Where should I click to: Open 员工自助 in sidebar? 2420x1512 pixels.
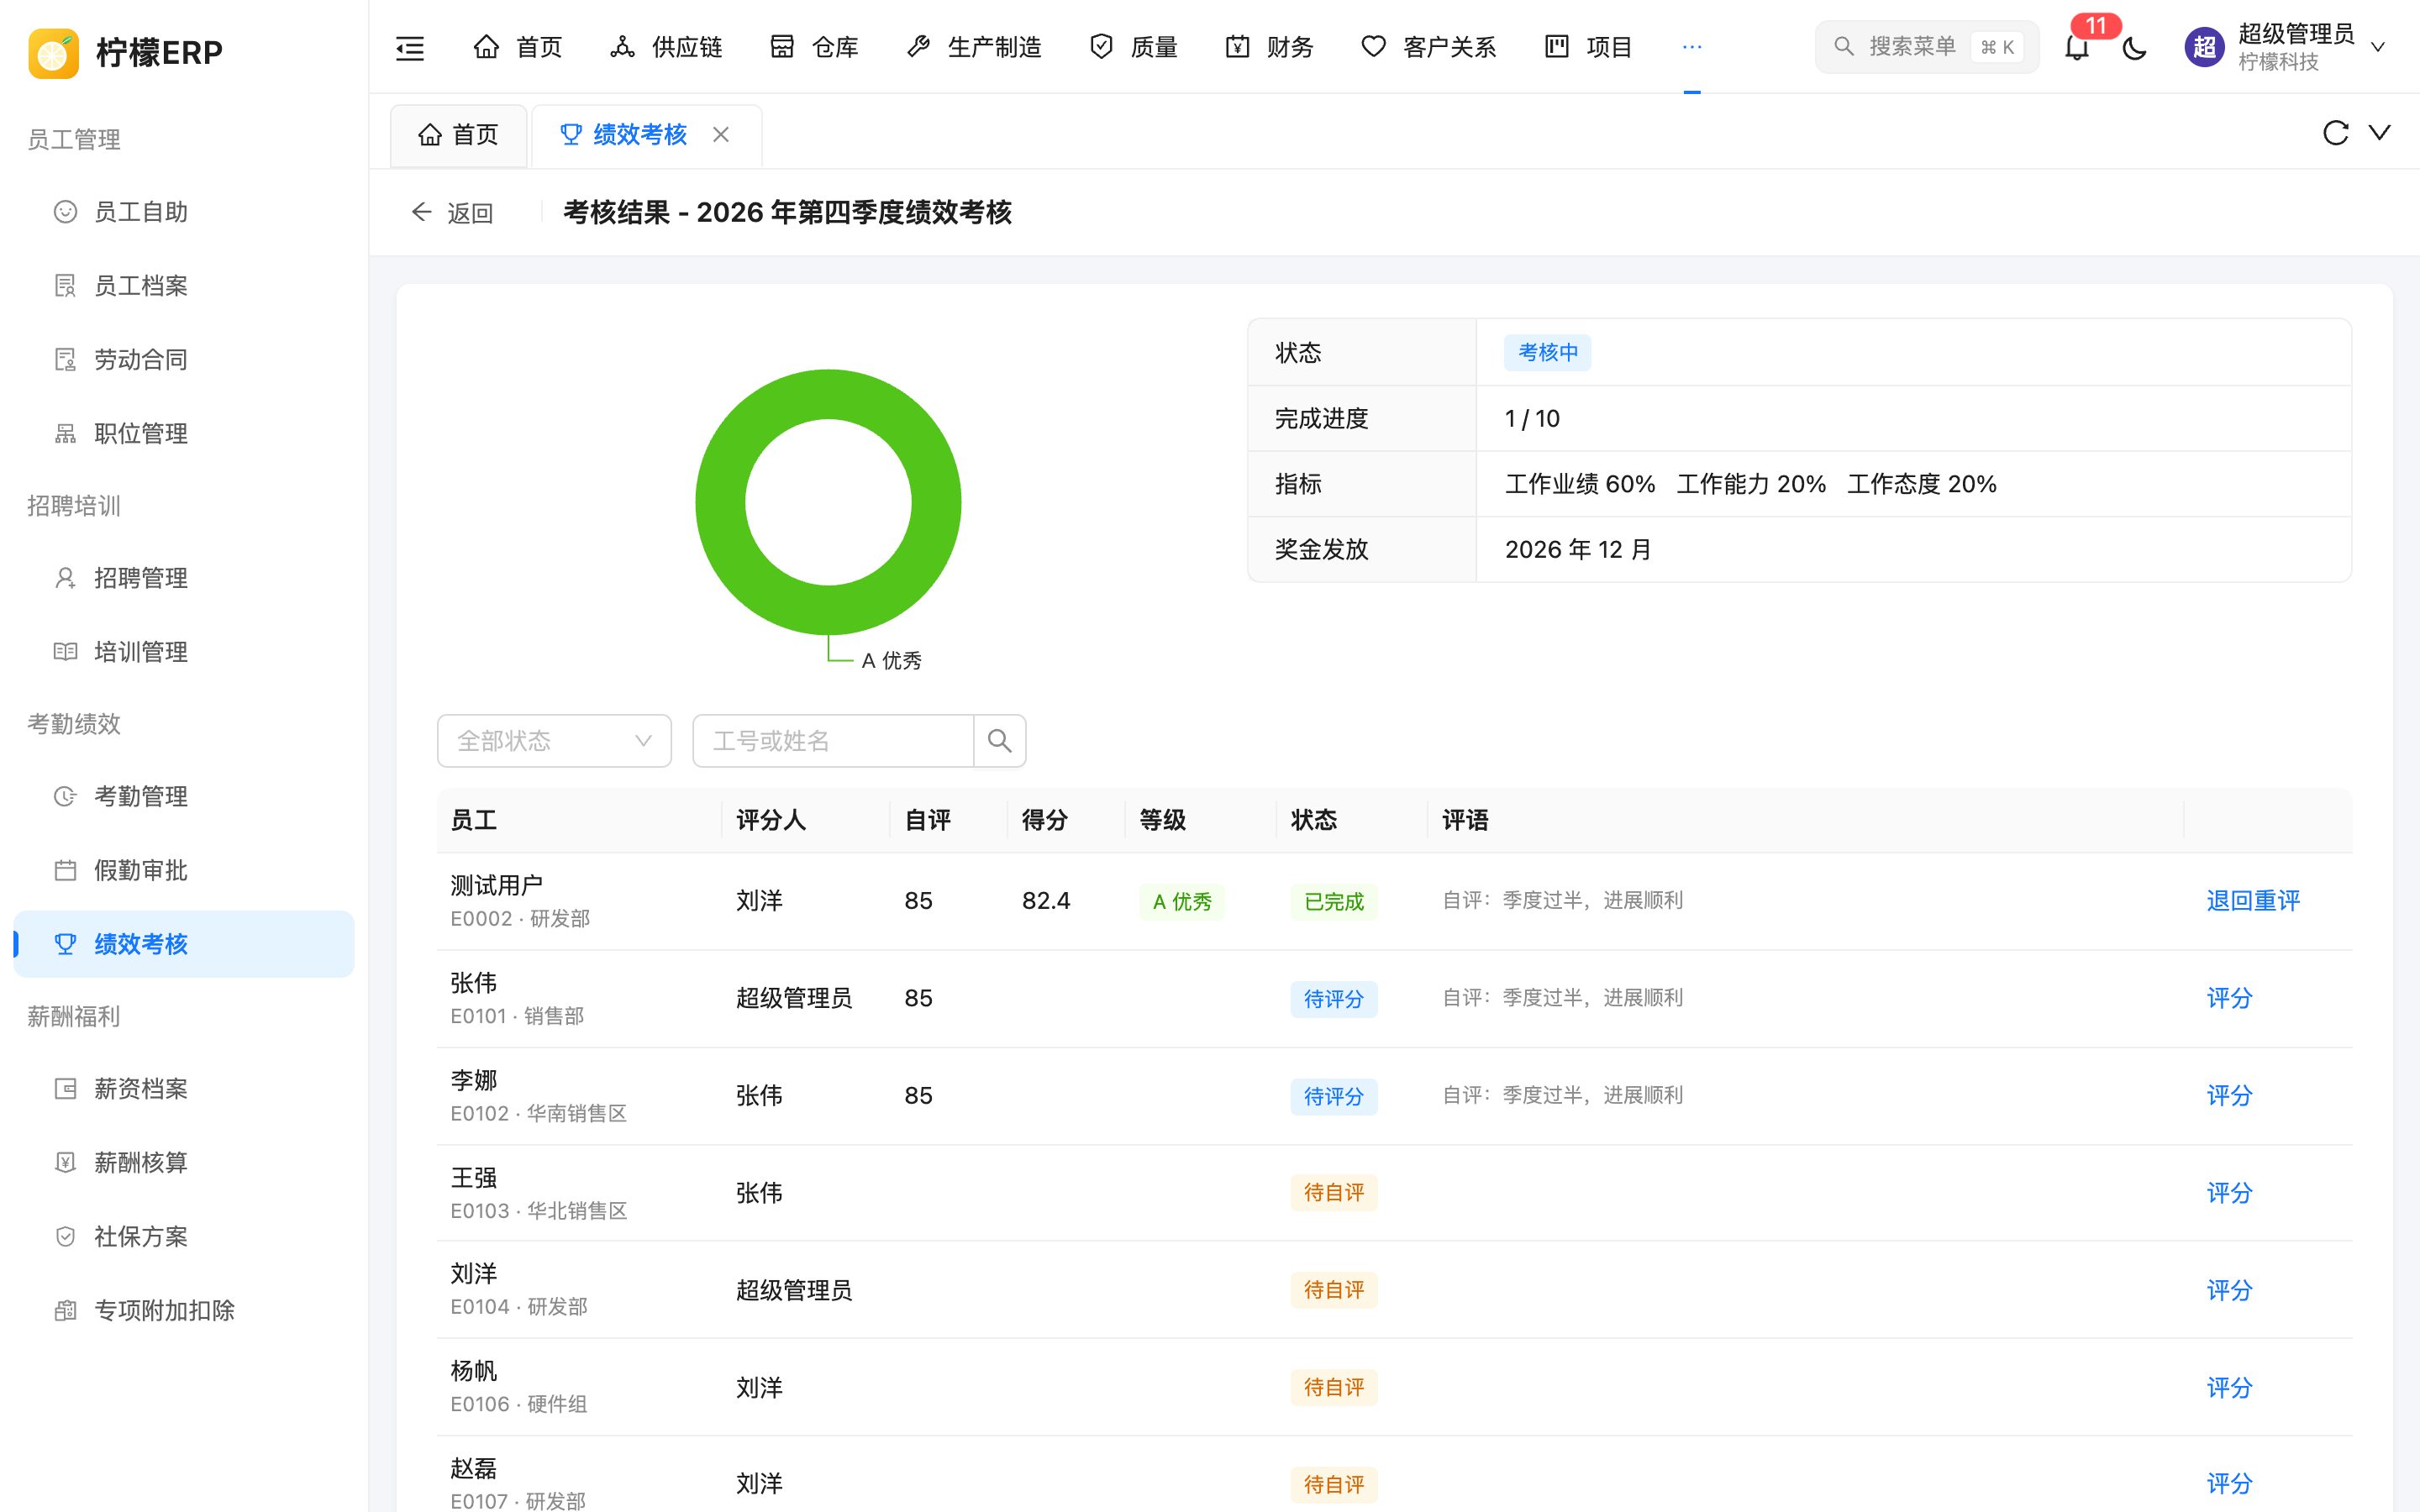click(x=184, y=212)
